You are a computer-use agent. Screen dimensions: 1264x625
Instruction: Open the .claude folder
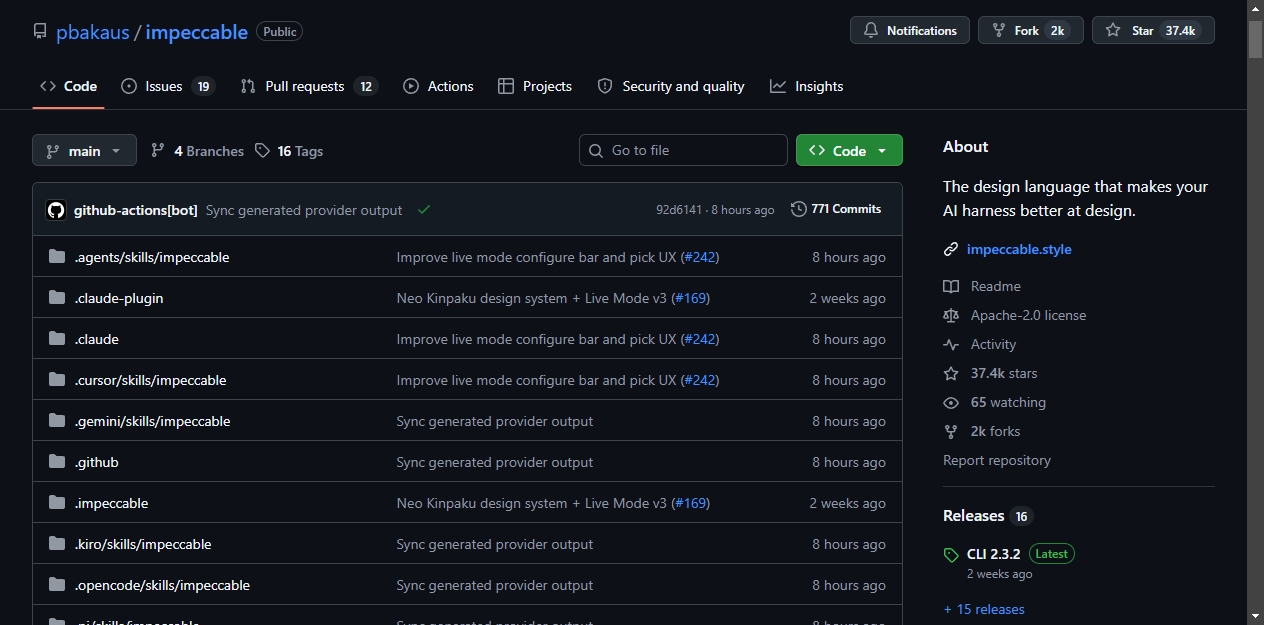pos(97,339)
